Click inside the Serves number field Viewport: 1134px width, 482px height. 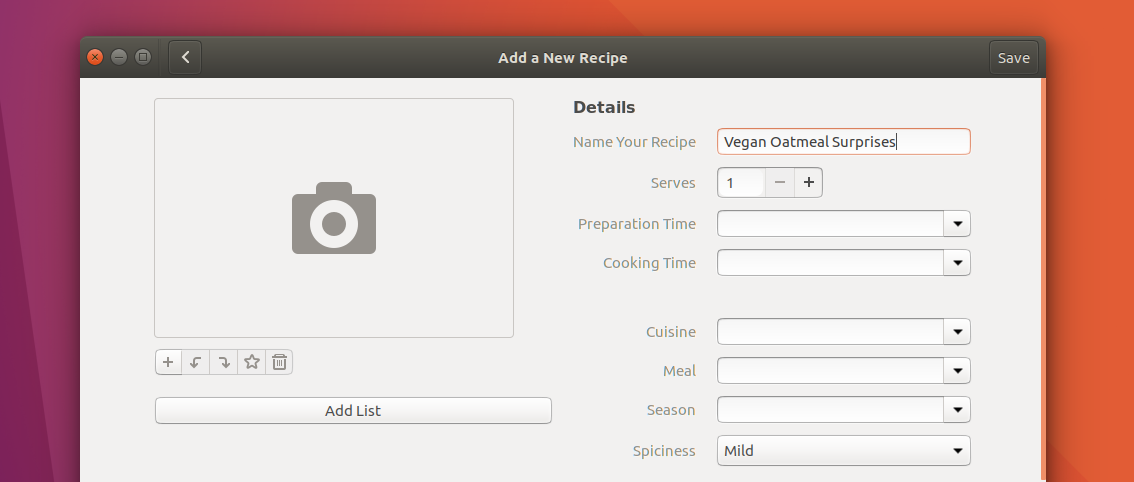(741, 183)
